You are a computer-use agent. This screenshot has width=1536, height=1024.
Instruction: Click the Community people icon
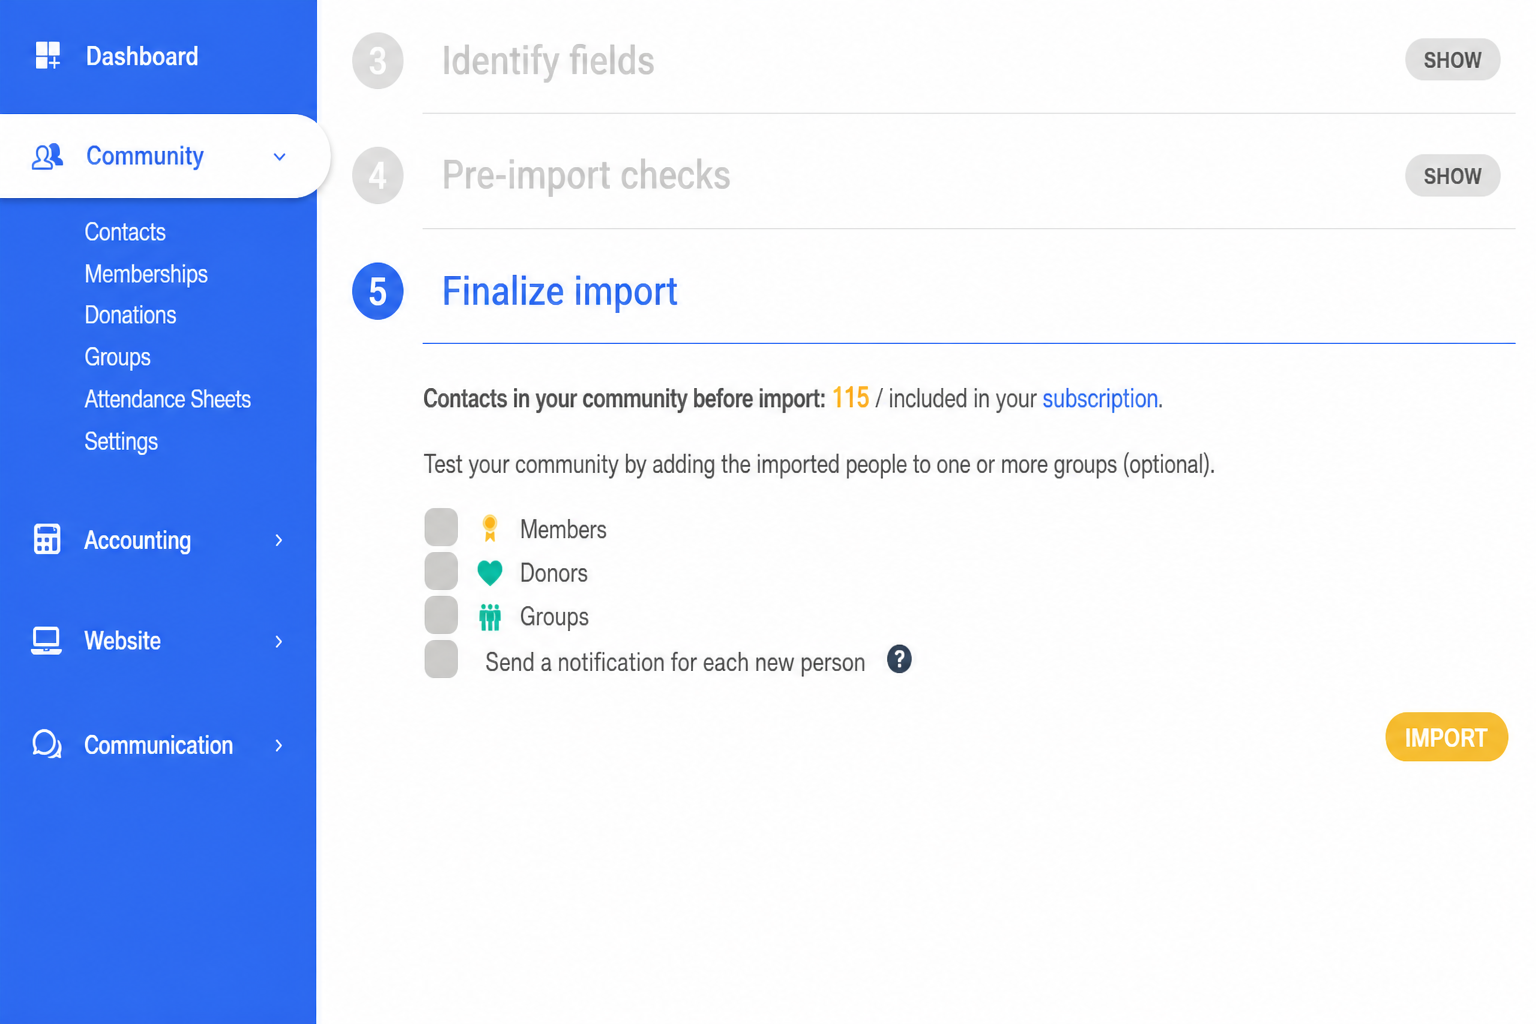point(47,156)
